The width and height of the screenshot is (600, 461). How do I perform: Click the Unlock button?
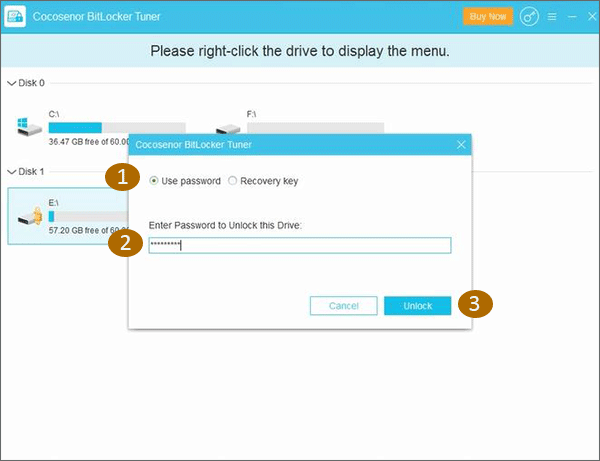point(417,306)
